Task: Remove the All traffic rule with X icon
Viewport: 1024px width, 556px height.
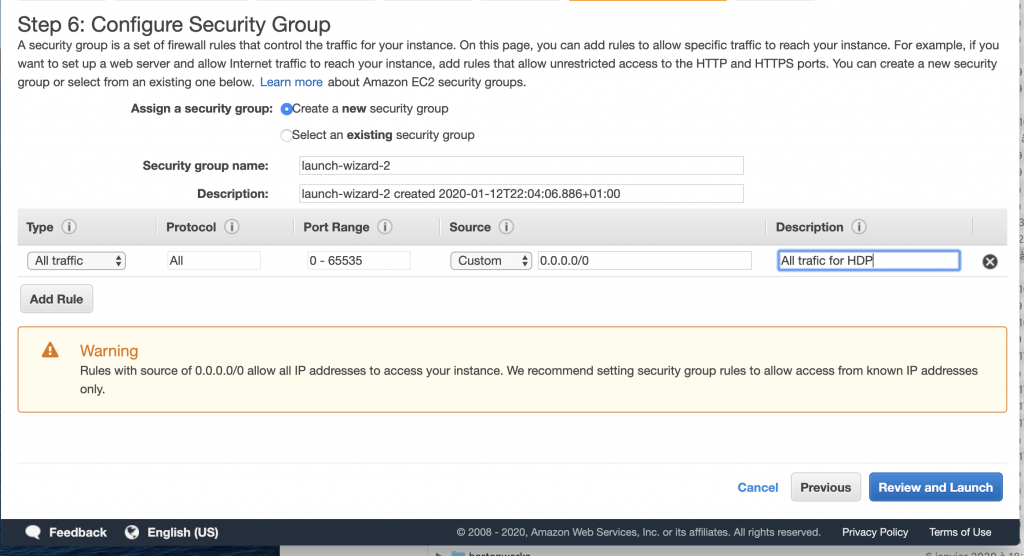Action: click(990, 261)
